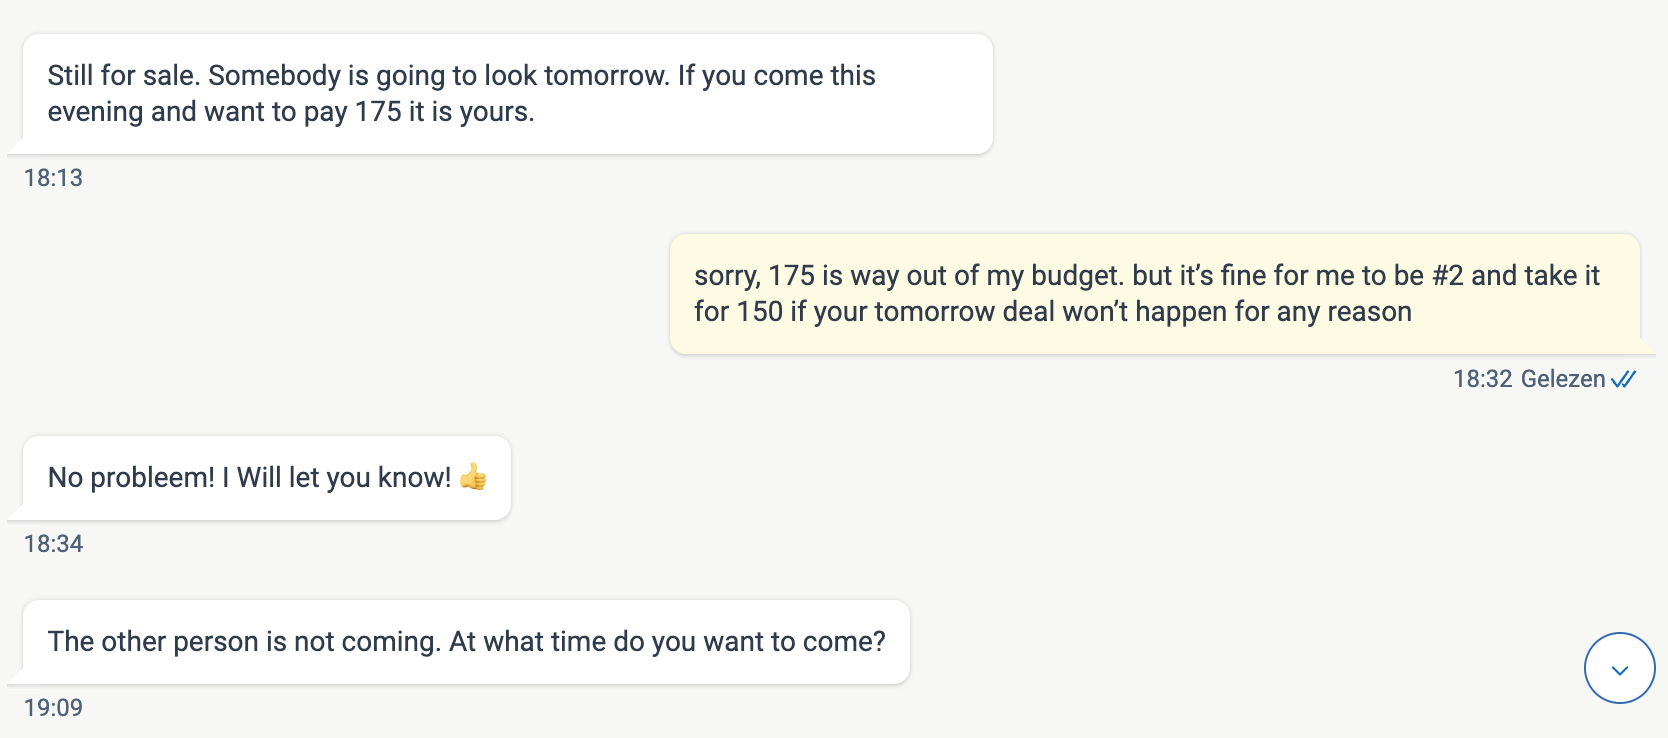Click "At what time" in last message
The width and height of the screenshot is (1668, 738).
[x=528, y=642]
